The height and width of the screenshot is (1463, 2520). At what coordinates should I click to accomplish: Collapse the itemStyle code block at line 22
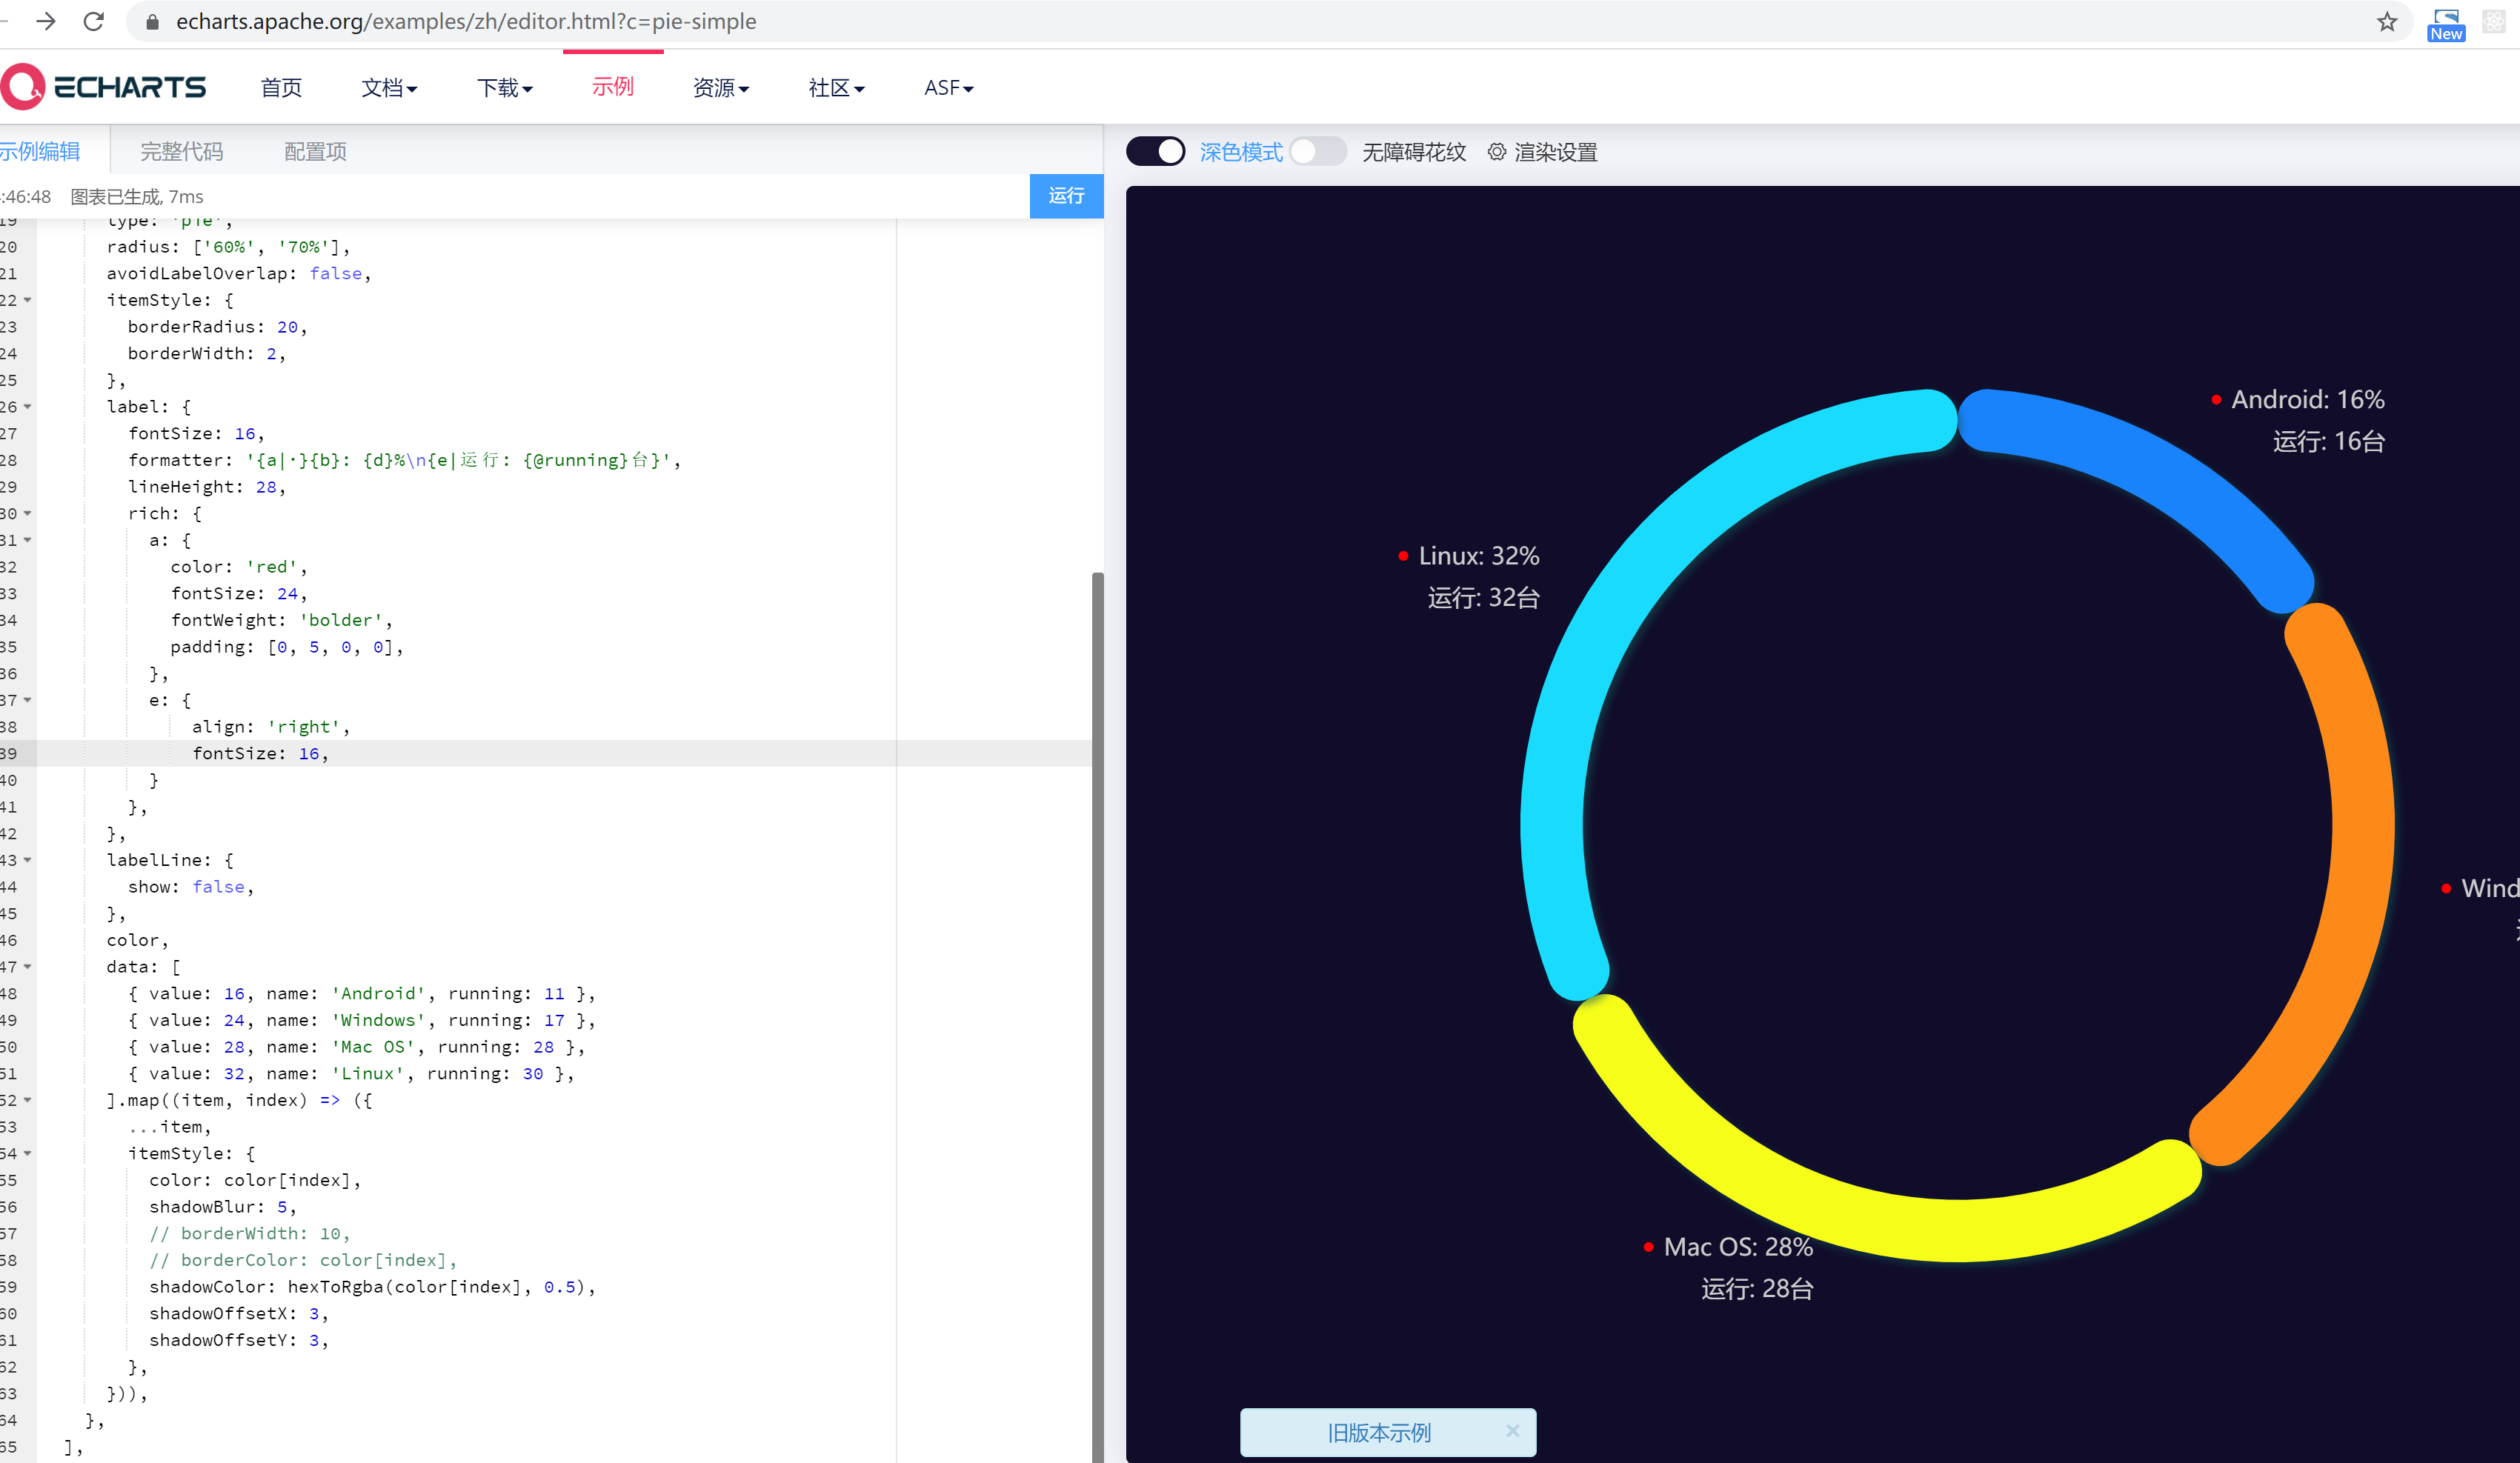point(26,299)
